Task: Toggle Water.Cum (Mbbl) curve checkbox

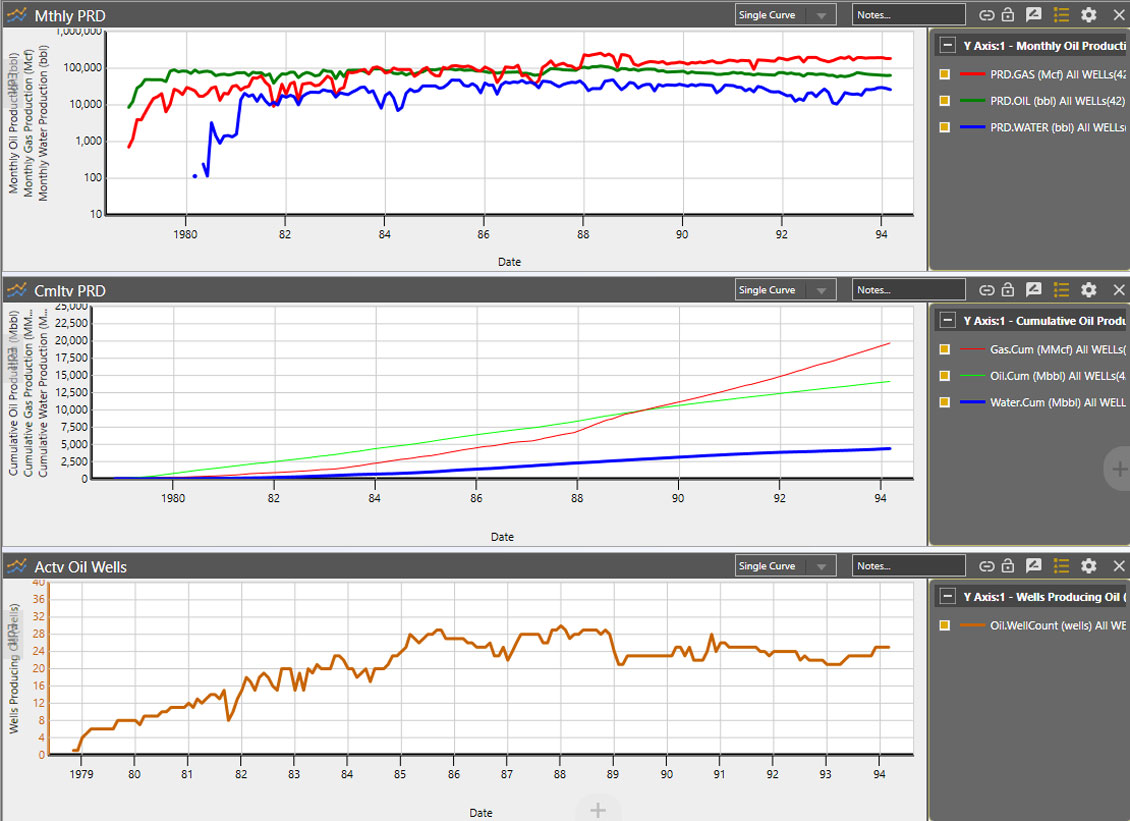Action: [x=944, y=402]
